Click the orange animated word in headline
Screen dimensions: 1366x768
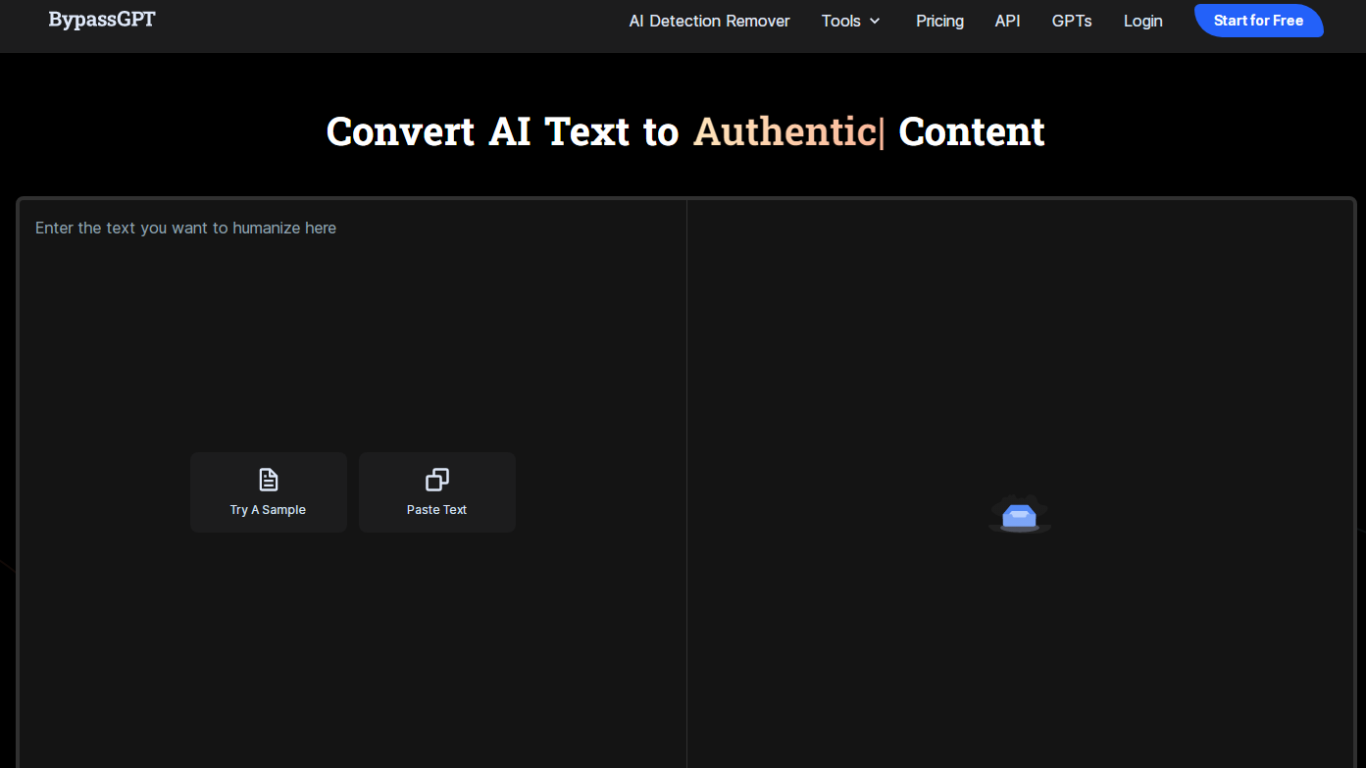click(x=784, y=132)
